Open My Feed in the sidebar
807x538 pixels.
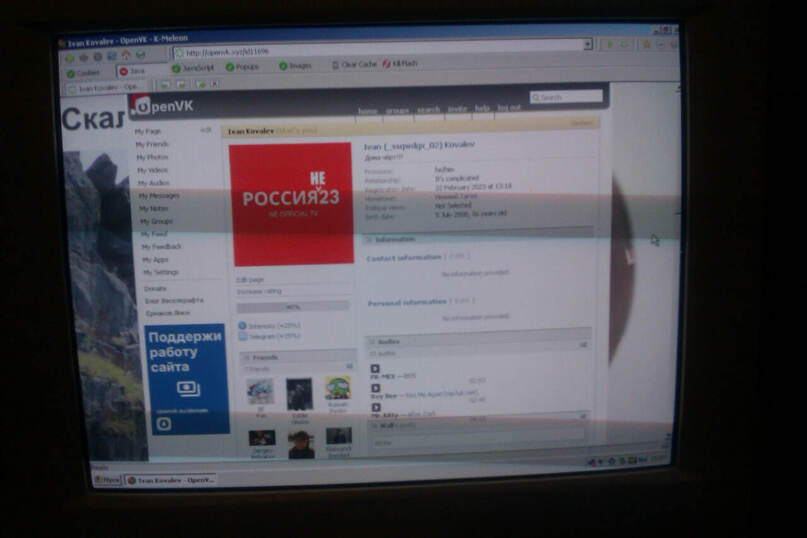point(154,234)
